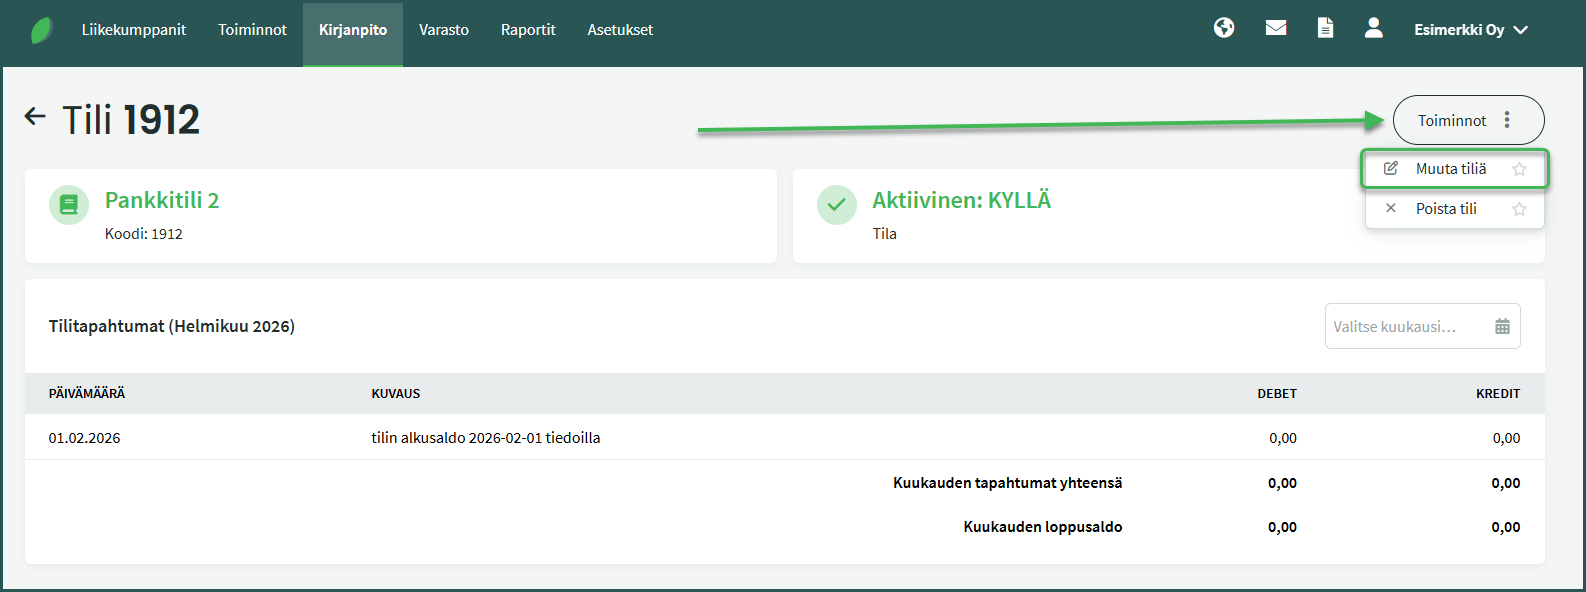1586x592 pixels.
Task: Switch to the Kirjanpito tab
Action: point(353,30)
